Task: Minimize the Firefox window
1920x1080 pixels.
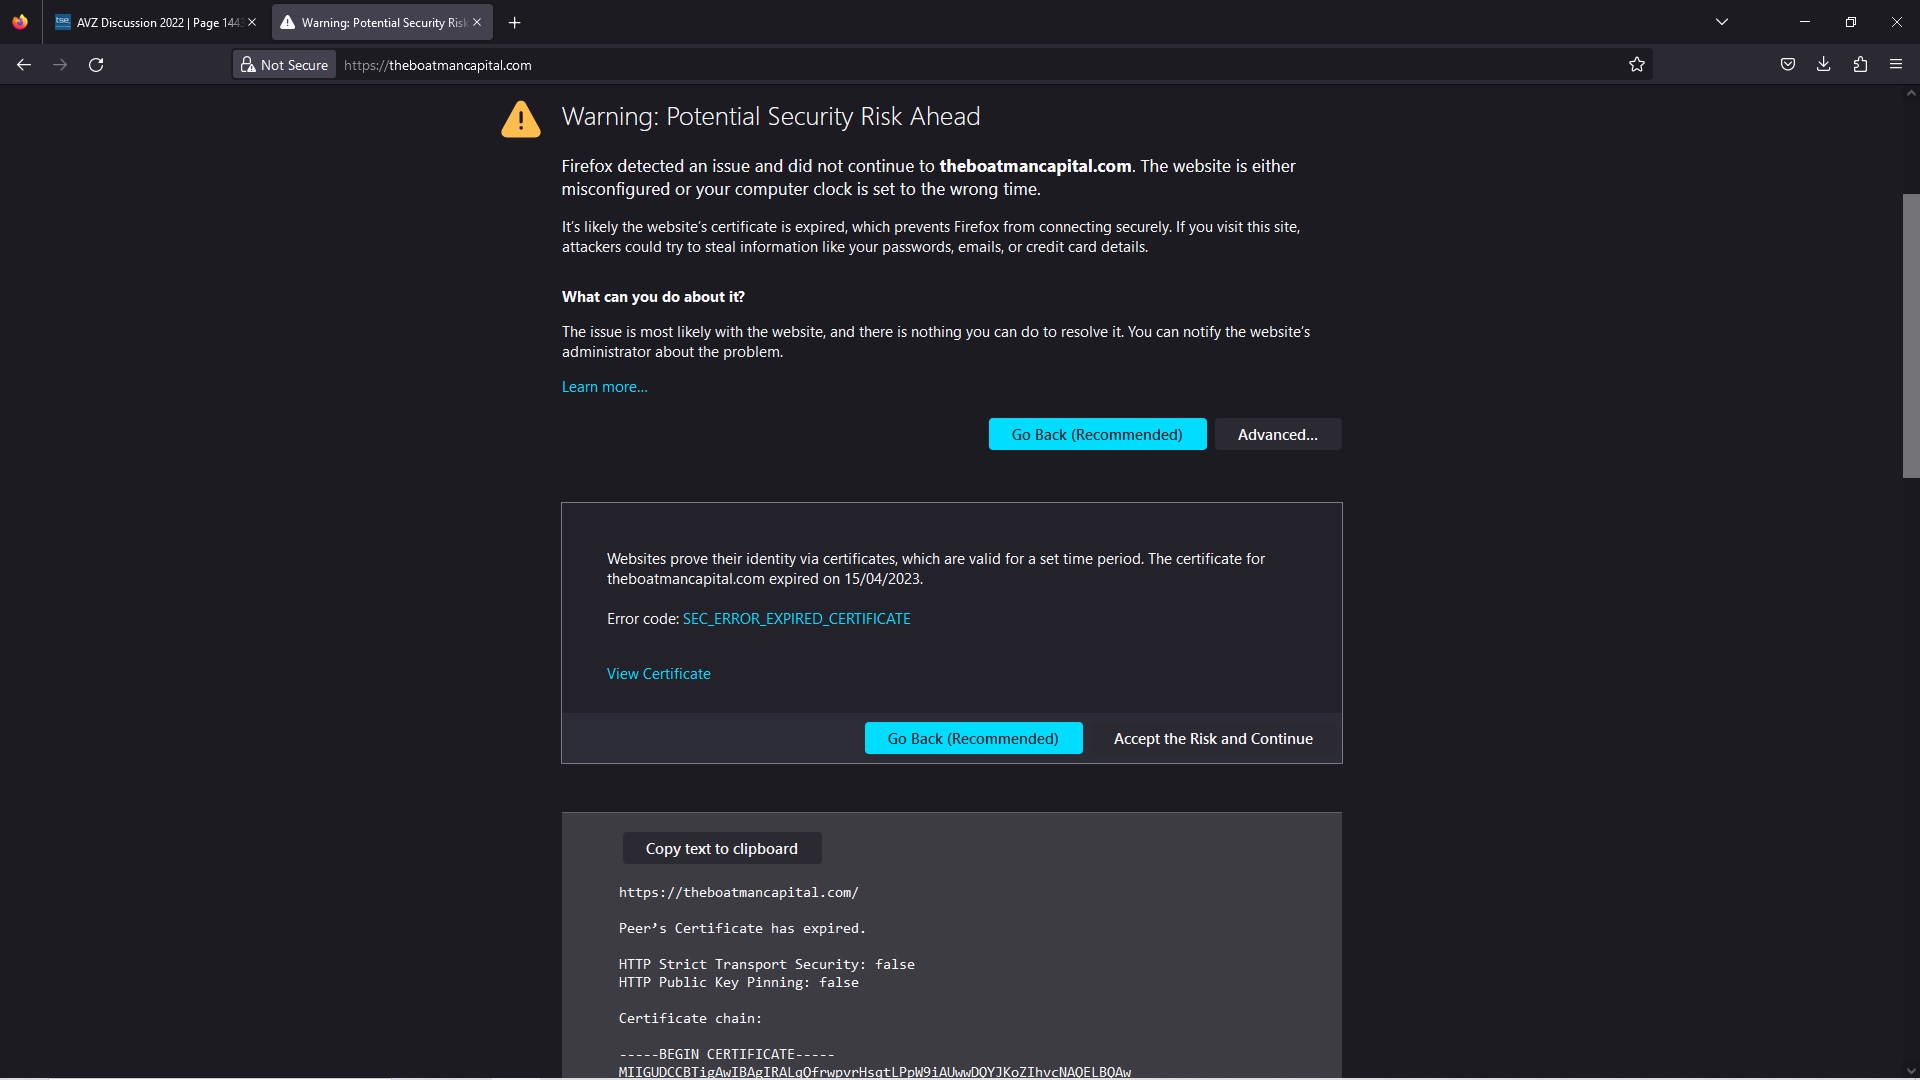Action: click(x=1804, y=22)
